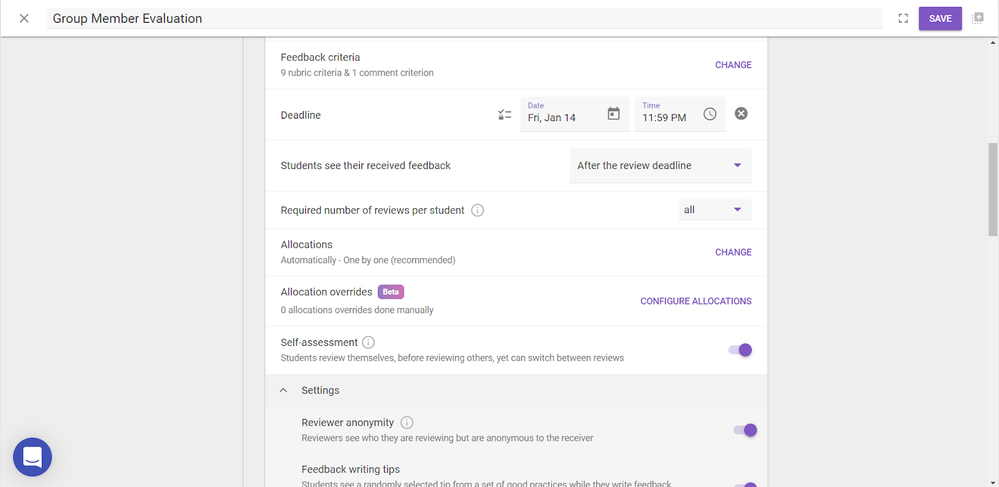Screen dimensions: 999x487
Task: Open the chat support launcher
Action: [x=32, y=457]
